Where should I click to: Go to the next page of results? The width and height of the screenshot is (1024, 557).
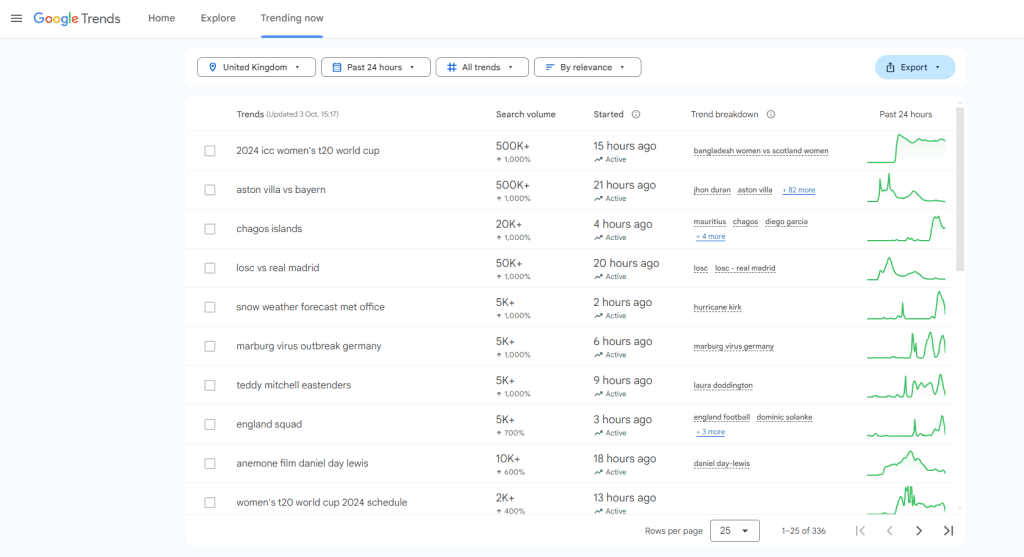(x=919, y=531)
